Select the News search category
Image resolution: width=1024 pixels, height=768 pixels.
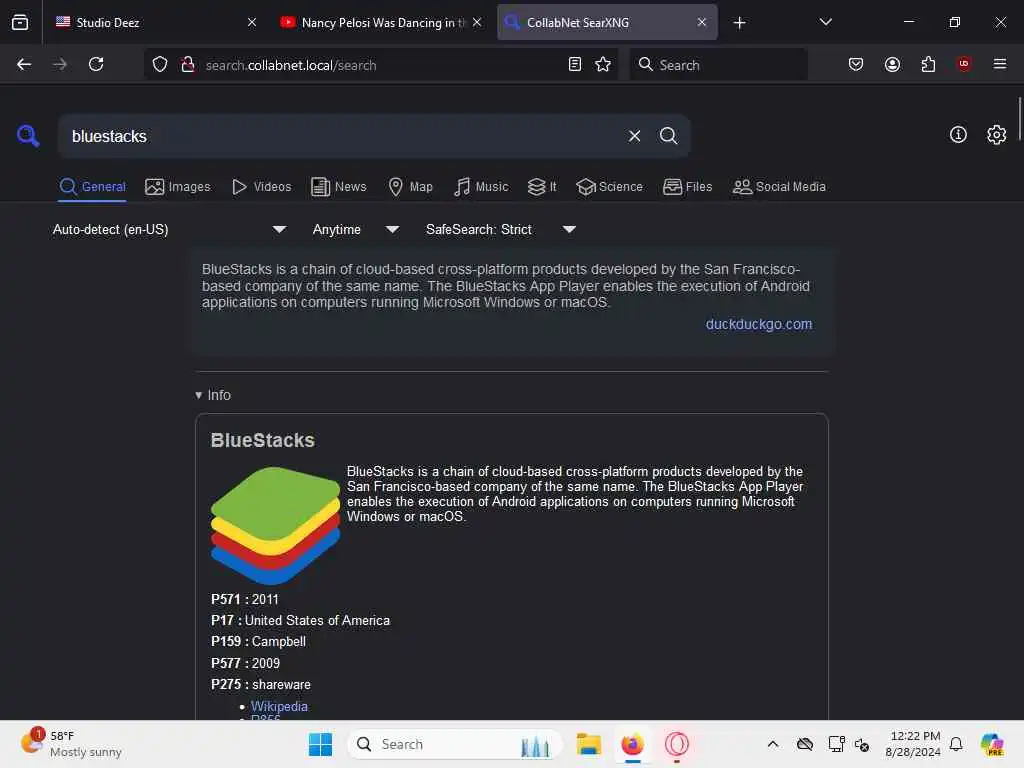[x=339, y=187]
